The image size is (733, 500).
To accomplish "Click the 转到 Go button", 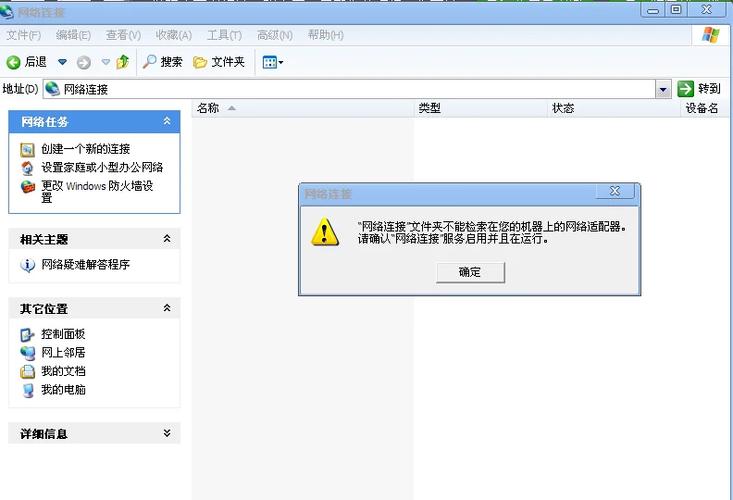I will coord(699,88).
